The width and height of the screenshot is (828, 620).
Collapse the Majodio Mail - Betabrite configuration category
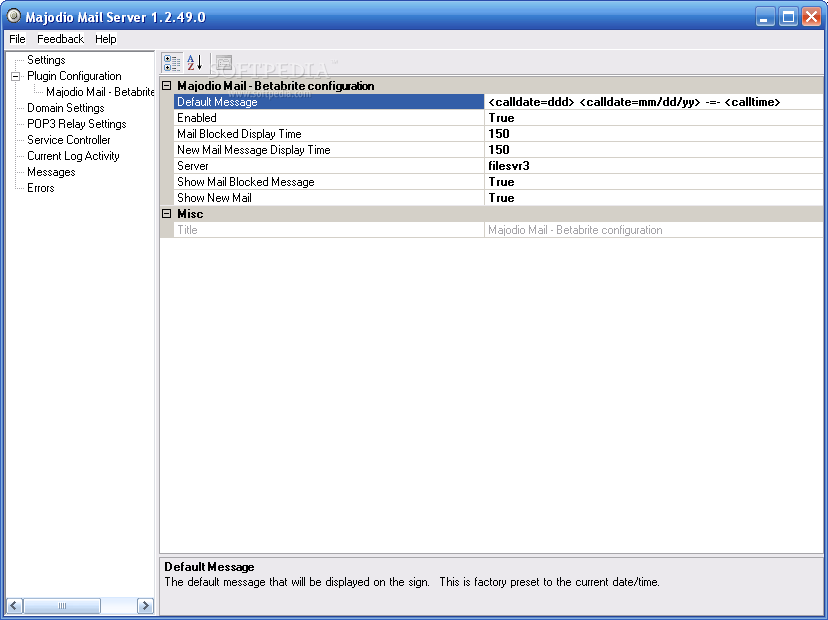167,86
